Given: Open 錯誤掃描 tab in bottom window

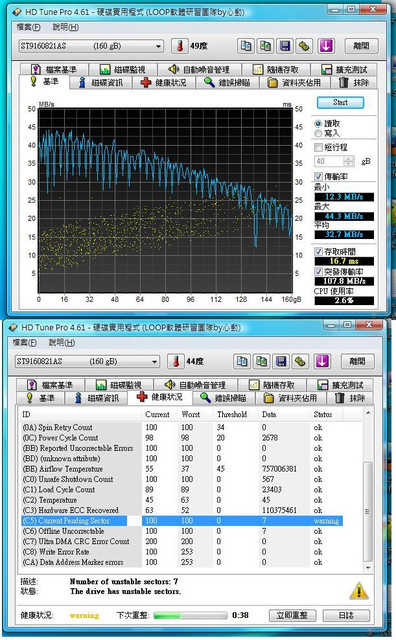Looking at the screenshot, I should (224, 398).
